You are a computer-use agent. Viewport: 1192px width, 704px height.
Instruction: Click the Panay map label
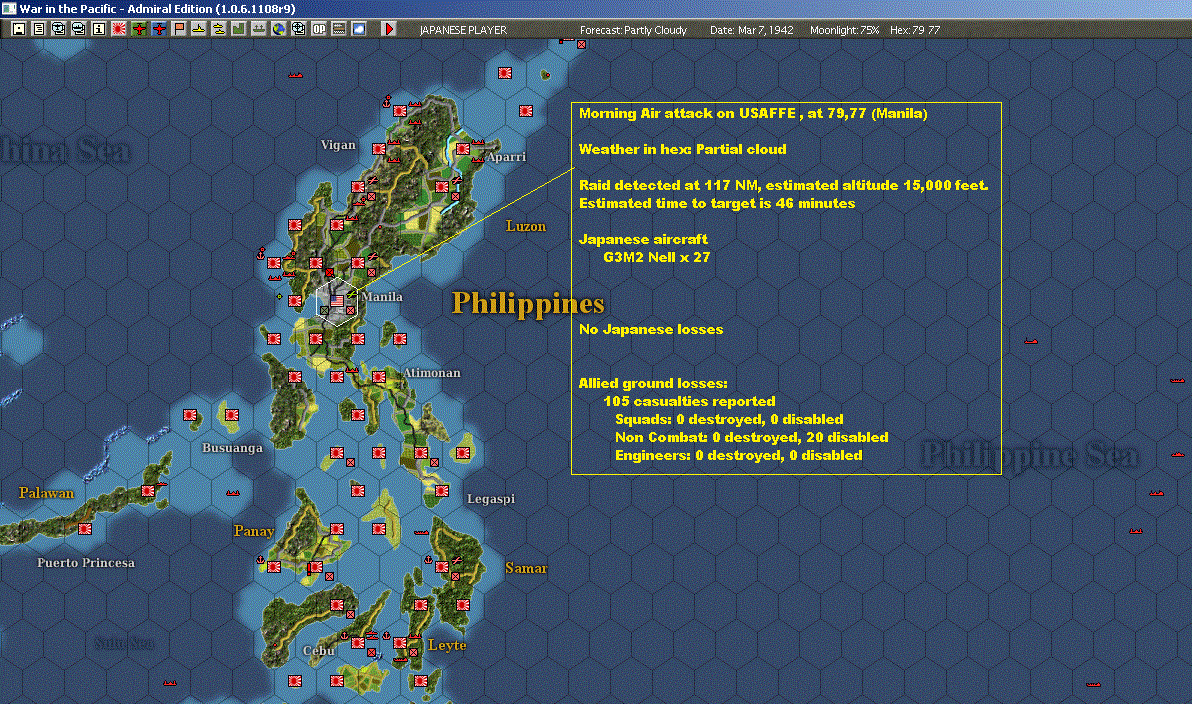point(253,531)
